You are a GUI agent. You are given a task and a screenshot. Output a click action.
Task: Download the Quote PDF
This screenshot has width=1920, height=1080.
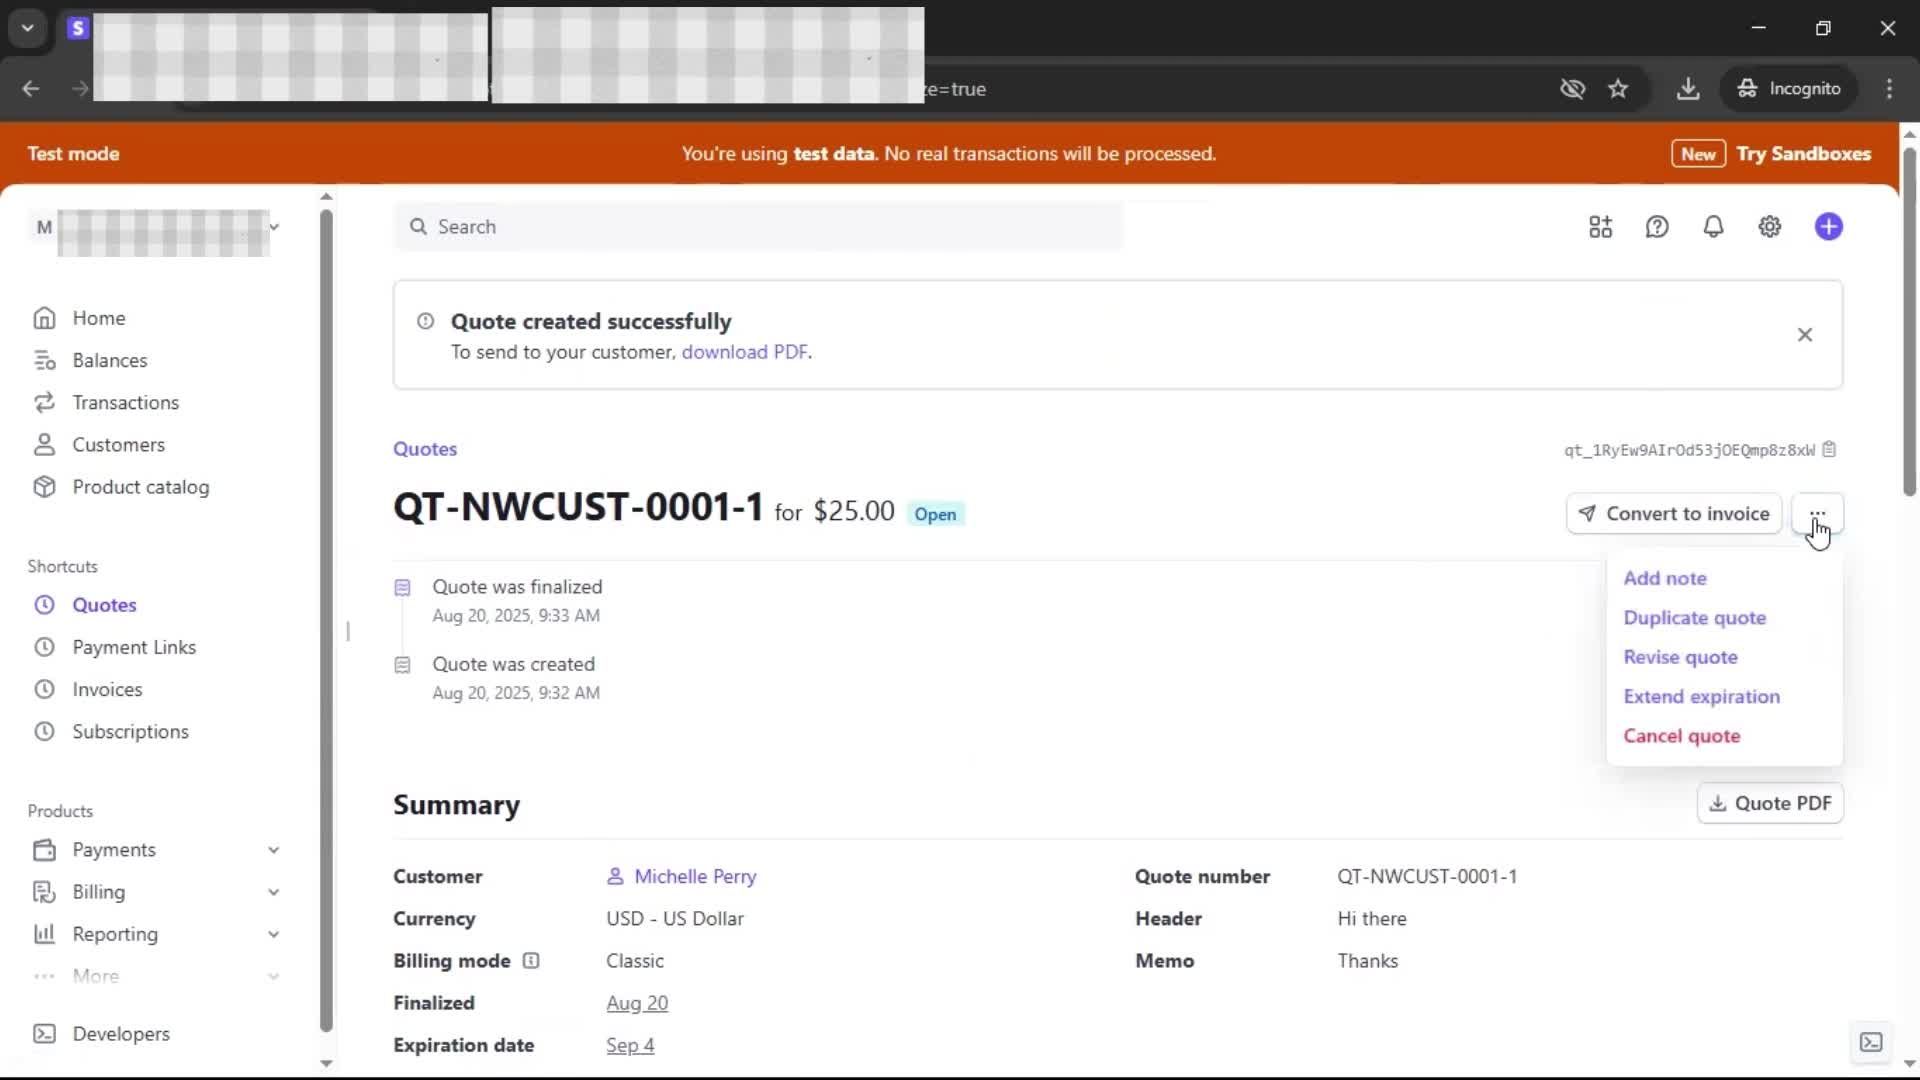point(1769,803)
